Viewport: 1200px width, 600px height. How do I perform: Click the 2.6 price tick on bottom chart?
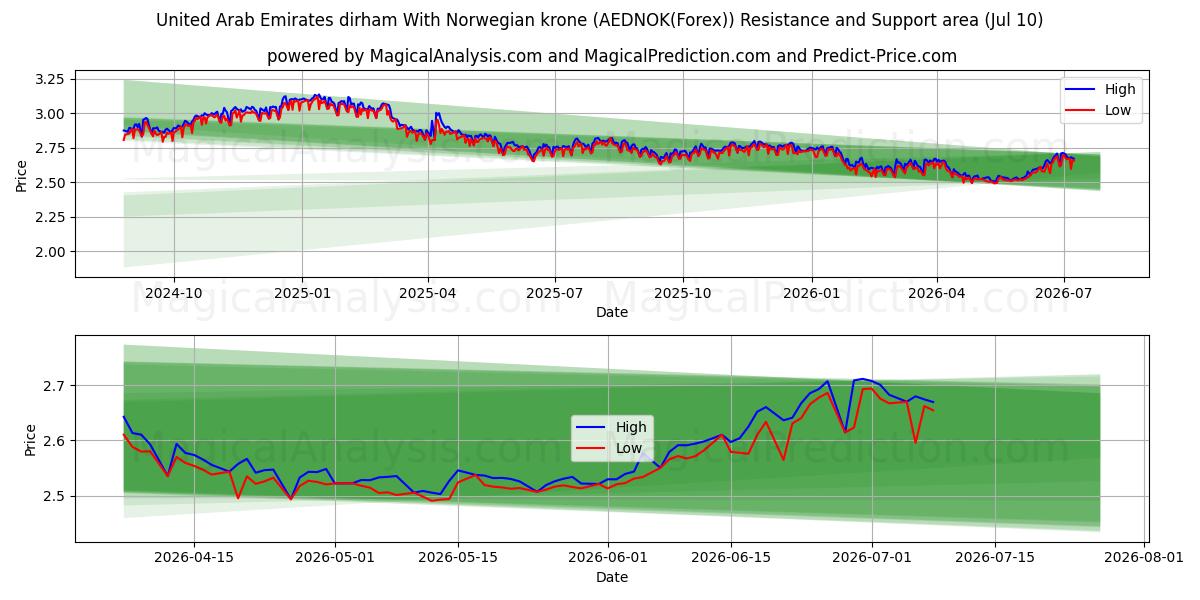56,441
